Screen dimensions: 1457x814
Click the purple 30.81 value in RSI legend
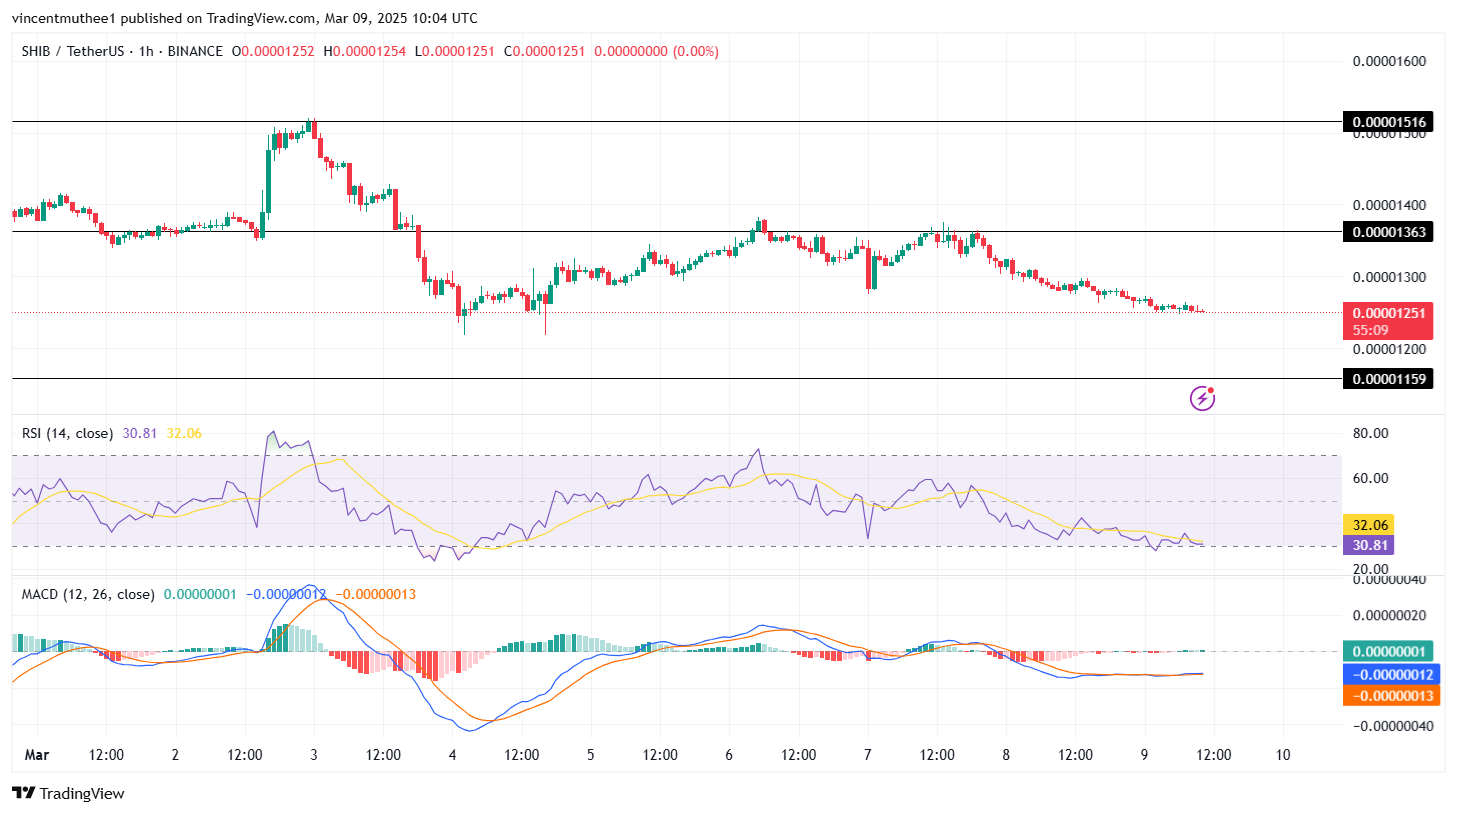140,433
